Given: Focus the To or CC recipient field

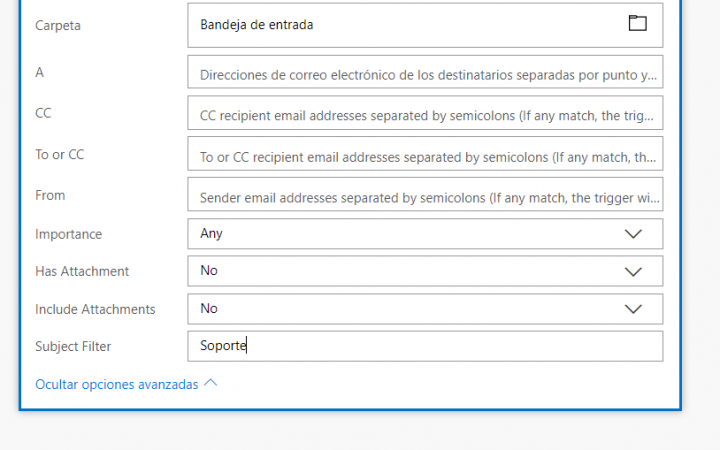Looking at the screenshot, I should coord(425,153).
